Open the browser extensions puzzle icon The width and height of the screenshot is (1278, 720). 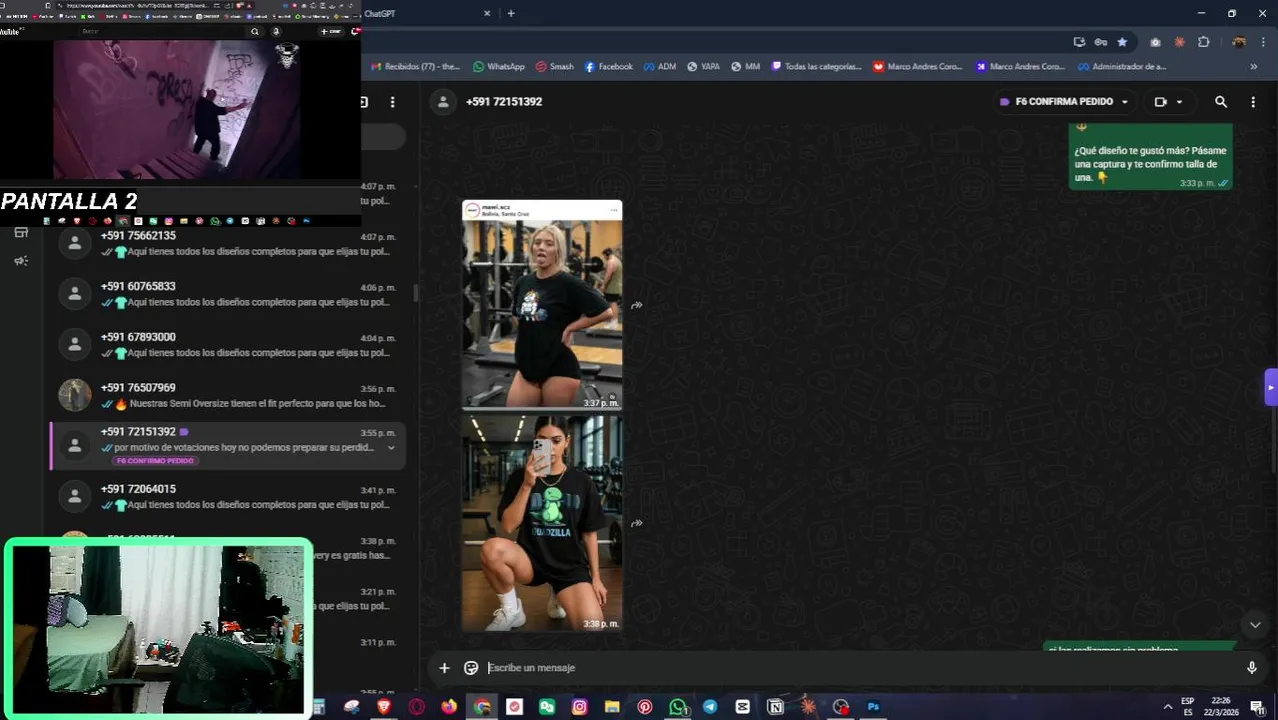[x=1203, y=42]
